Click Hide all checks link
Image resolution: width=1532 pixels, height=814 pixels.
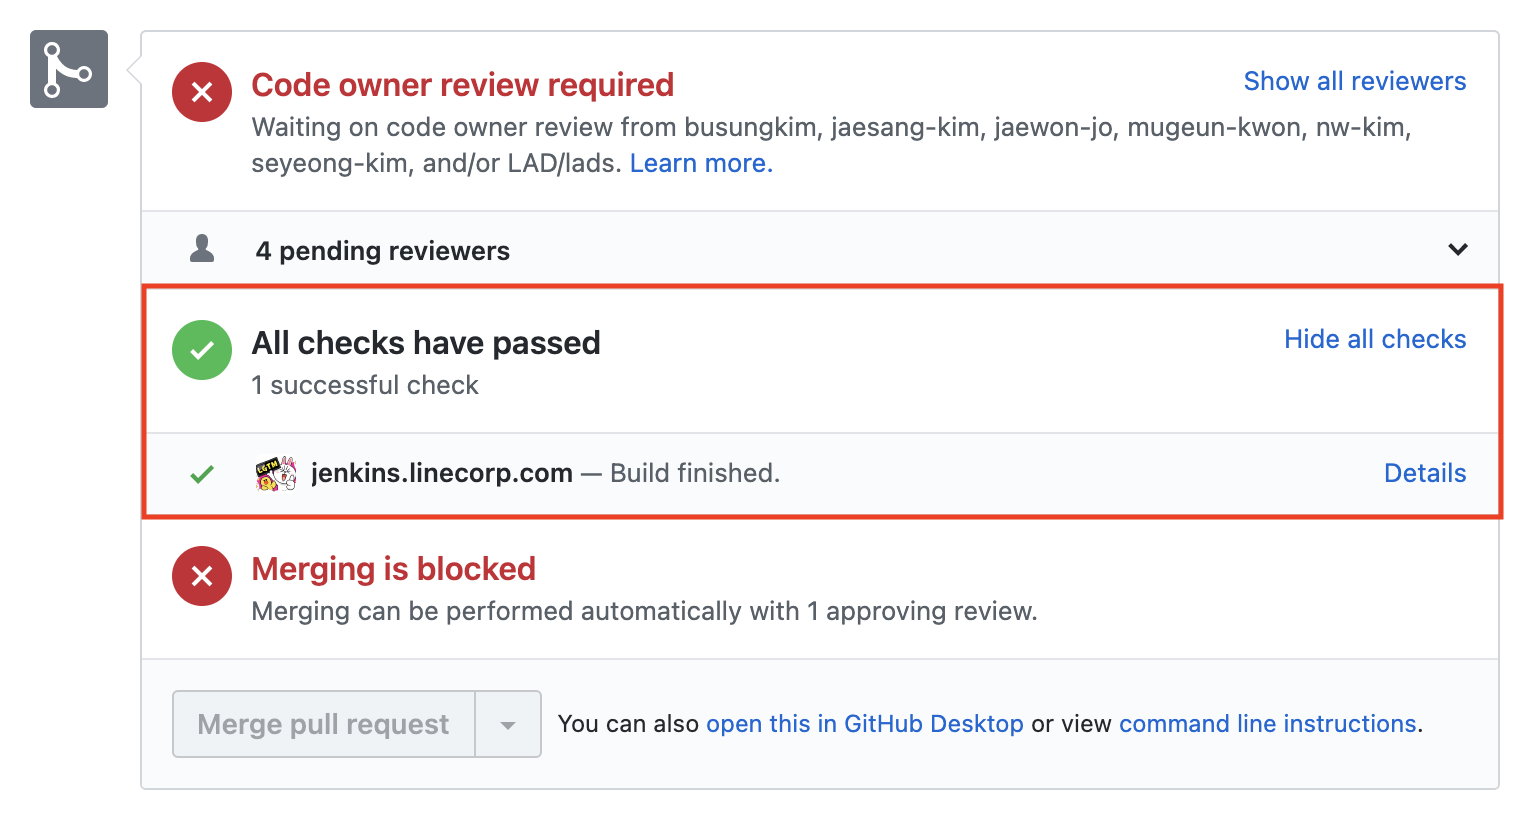[1375, 339]
